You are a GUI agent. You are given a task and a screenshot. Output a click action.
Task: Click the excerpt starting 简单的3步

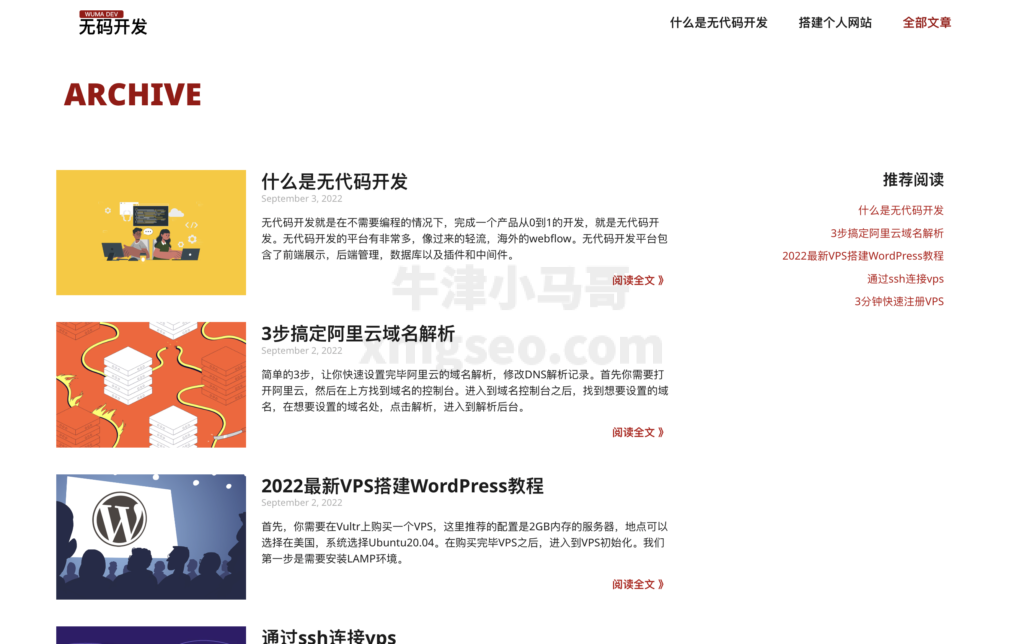pyautogui.click(x=464, y=391)
